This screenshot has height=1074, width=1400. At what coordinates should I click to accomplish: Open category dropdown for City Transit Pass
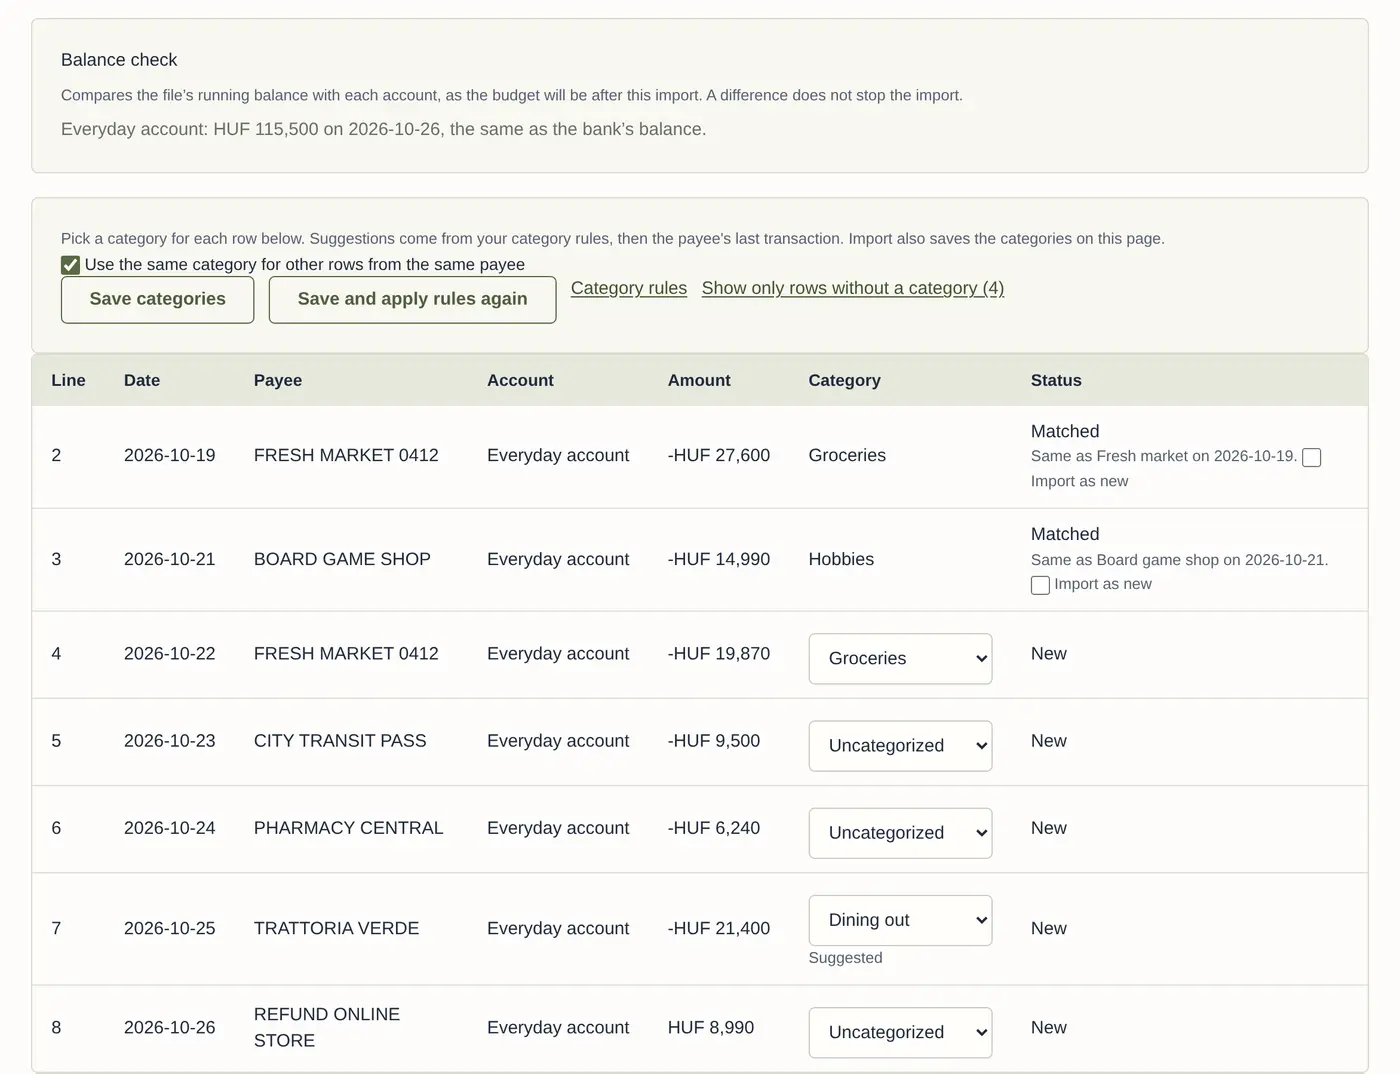tap(900, 746)
